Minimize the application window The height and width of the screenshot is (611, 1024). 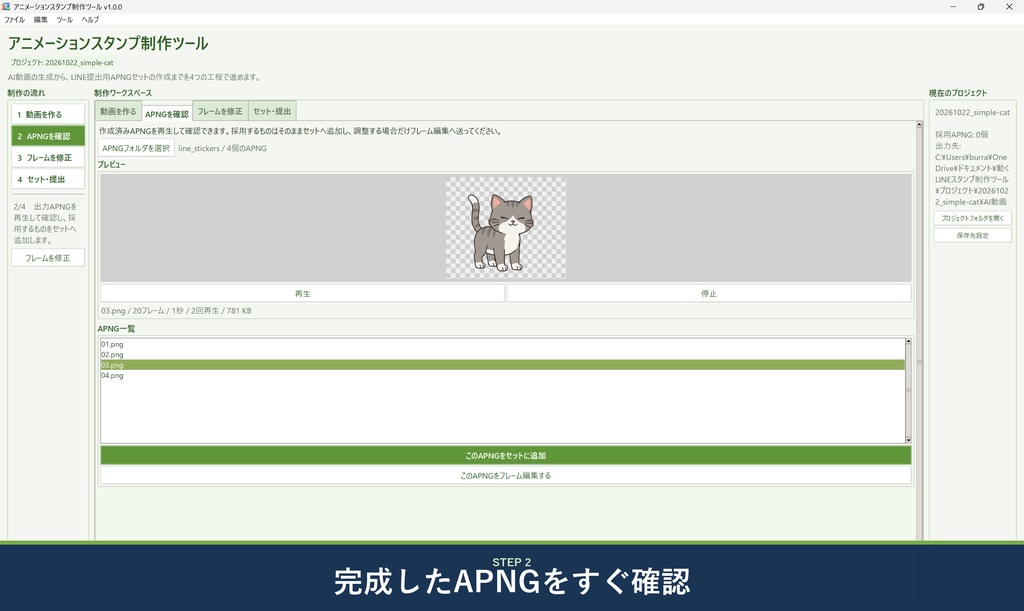[x=953, y=7]
